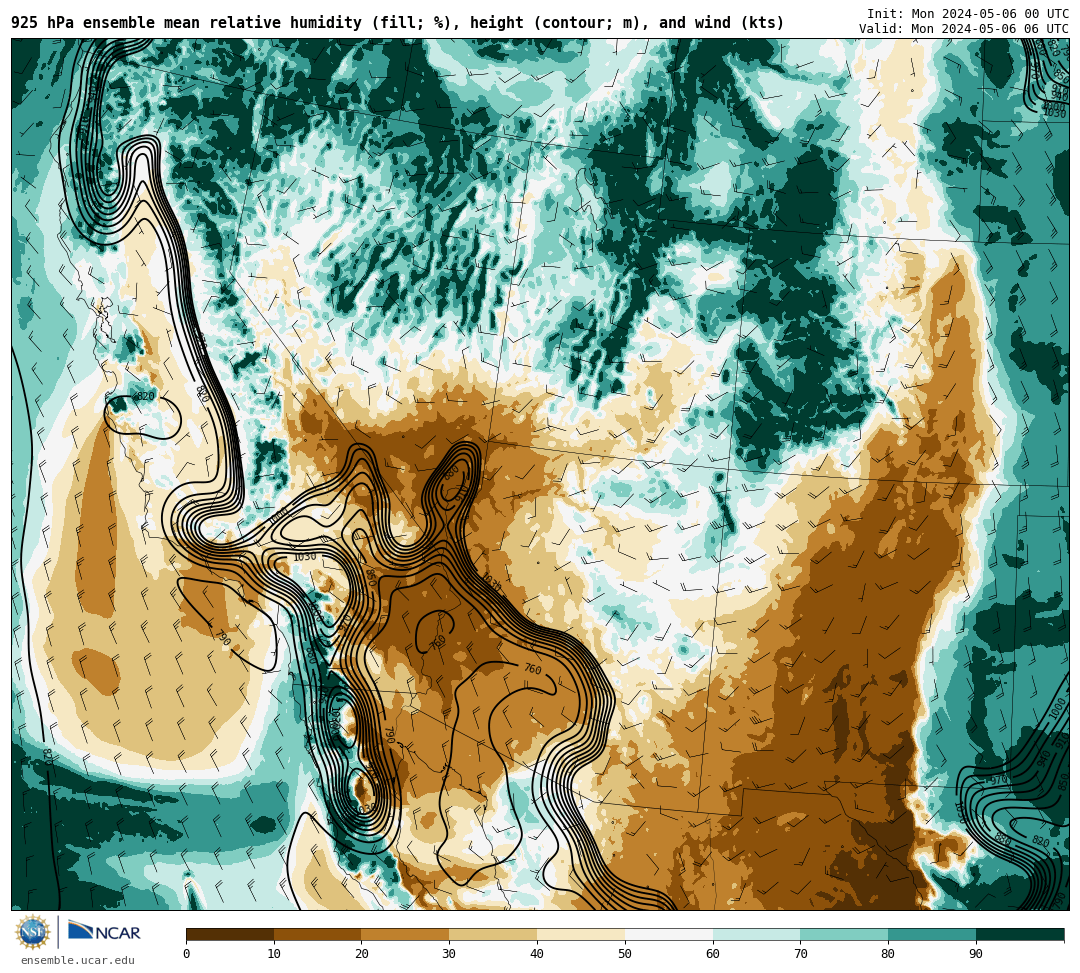This screenshot has height=973, width=1080.
Task: Click the colorbar tick label '90'
Action: pyautogui.click(x=976, y=954)
